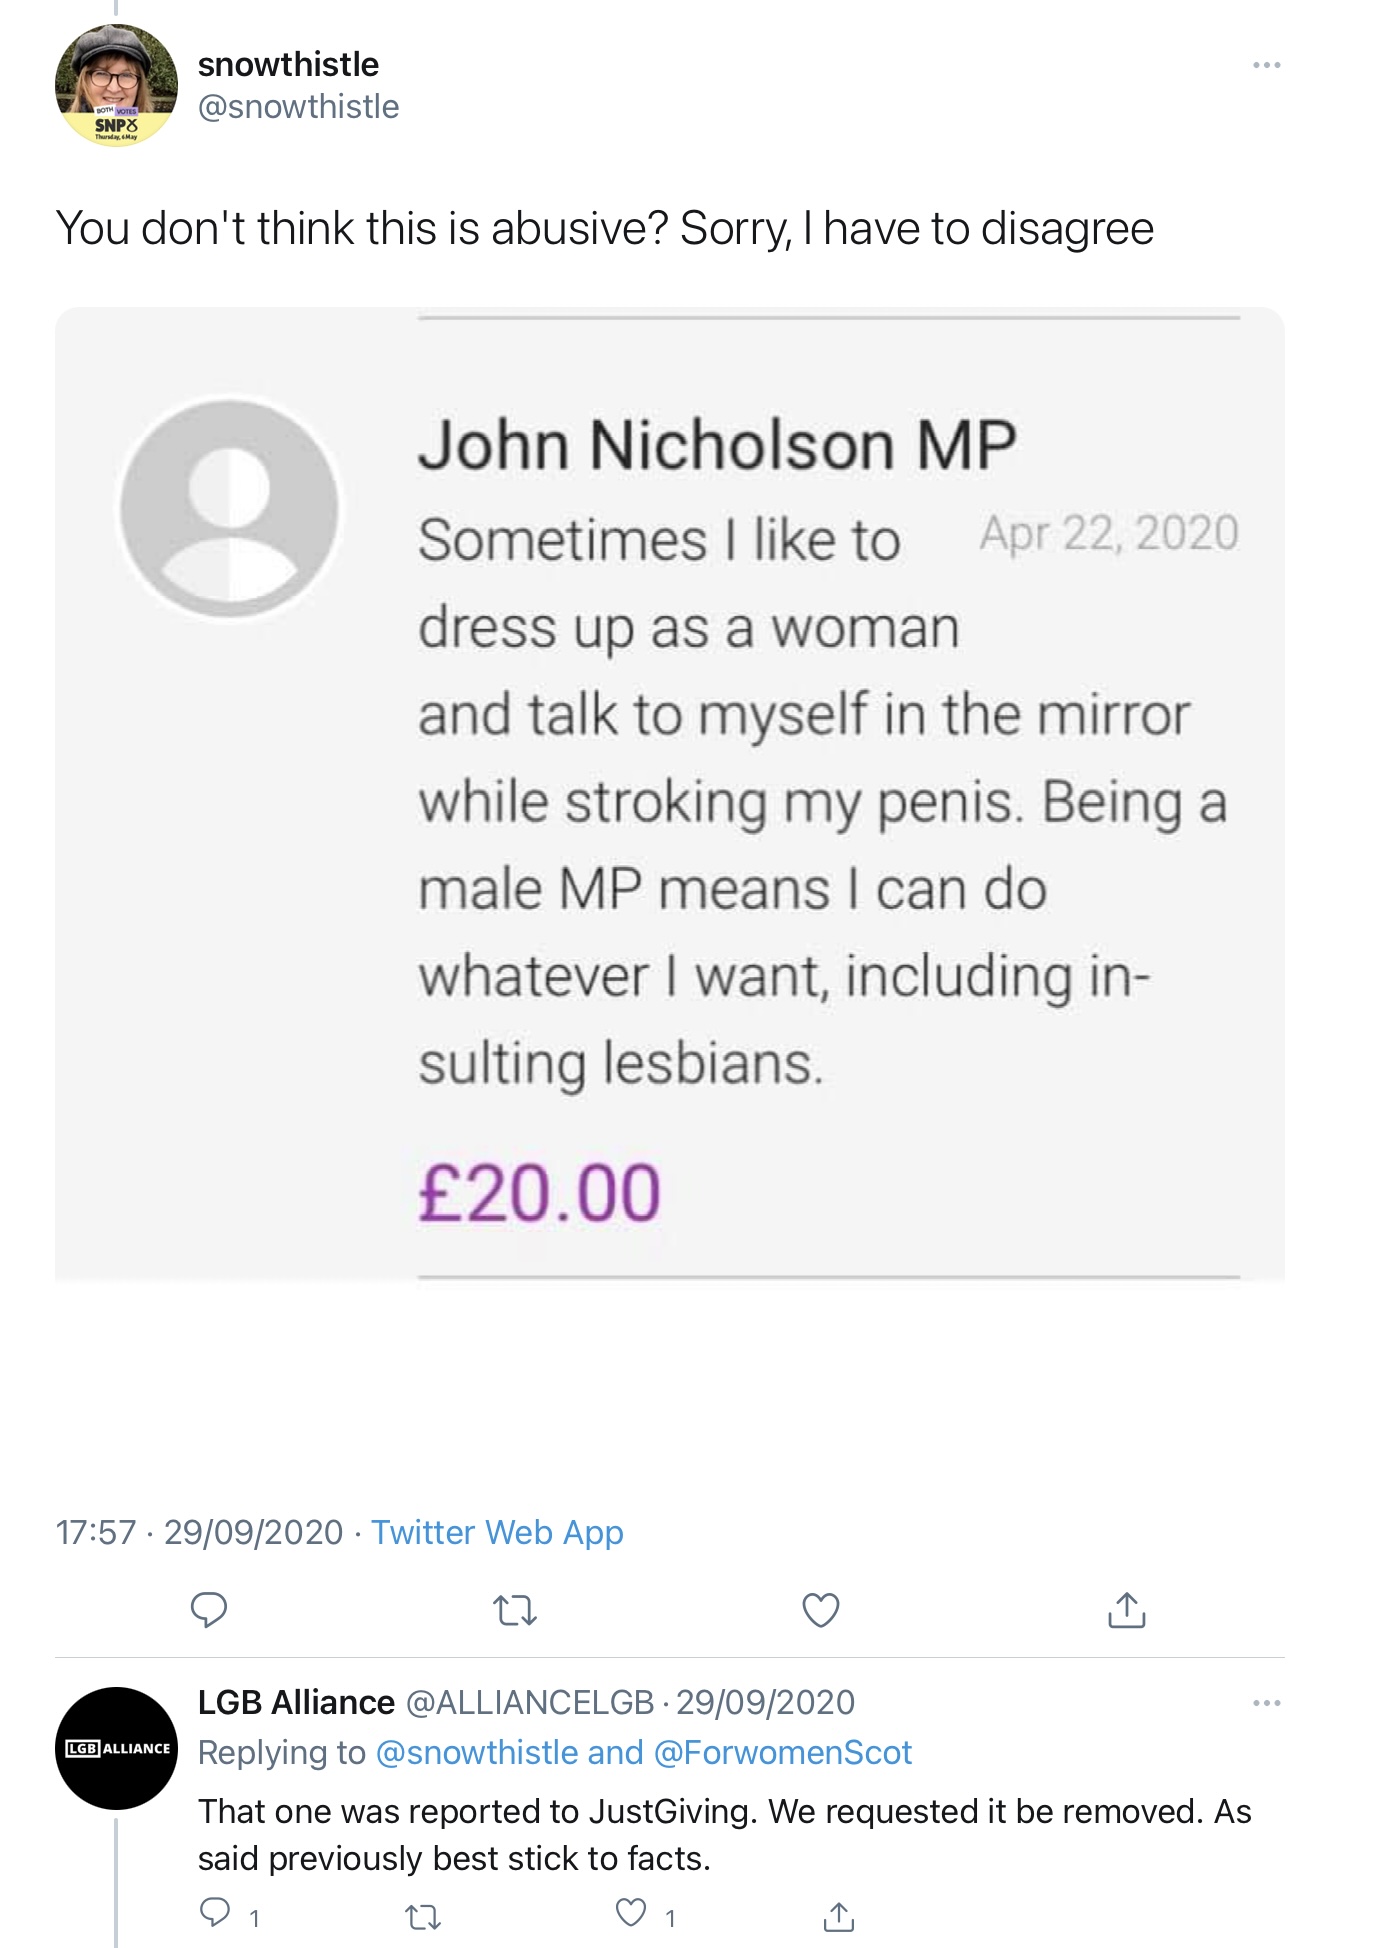Click the @ALLIANCELGB handle
1384x1948 pixels.
(530, 1702)
